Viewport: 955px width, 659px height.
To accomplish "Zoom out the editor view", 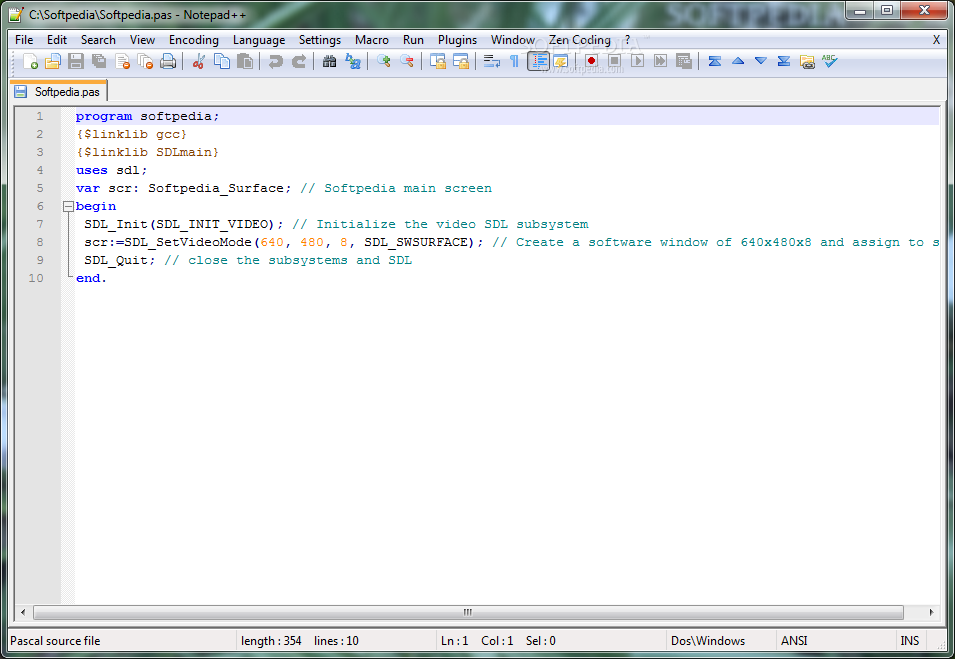I will point(407,62).
